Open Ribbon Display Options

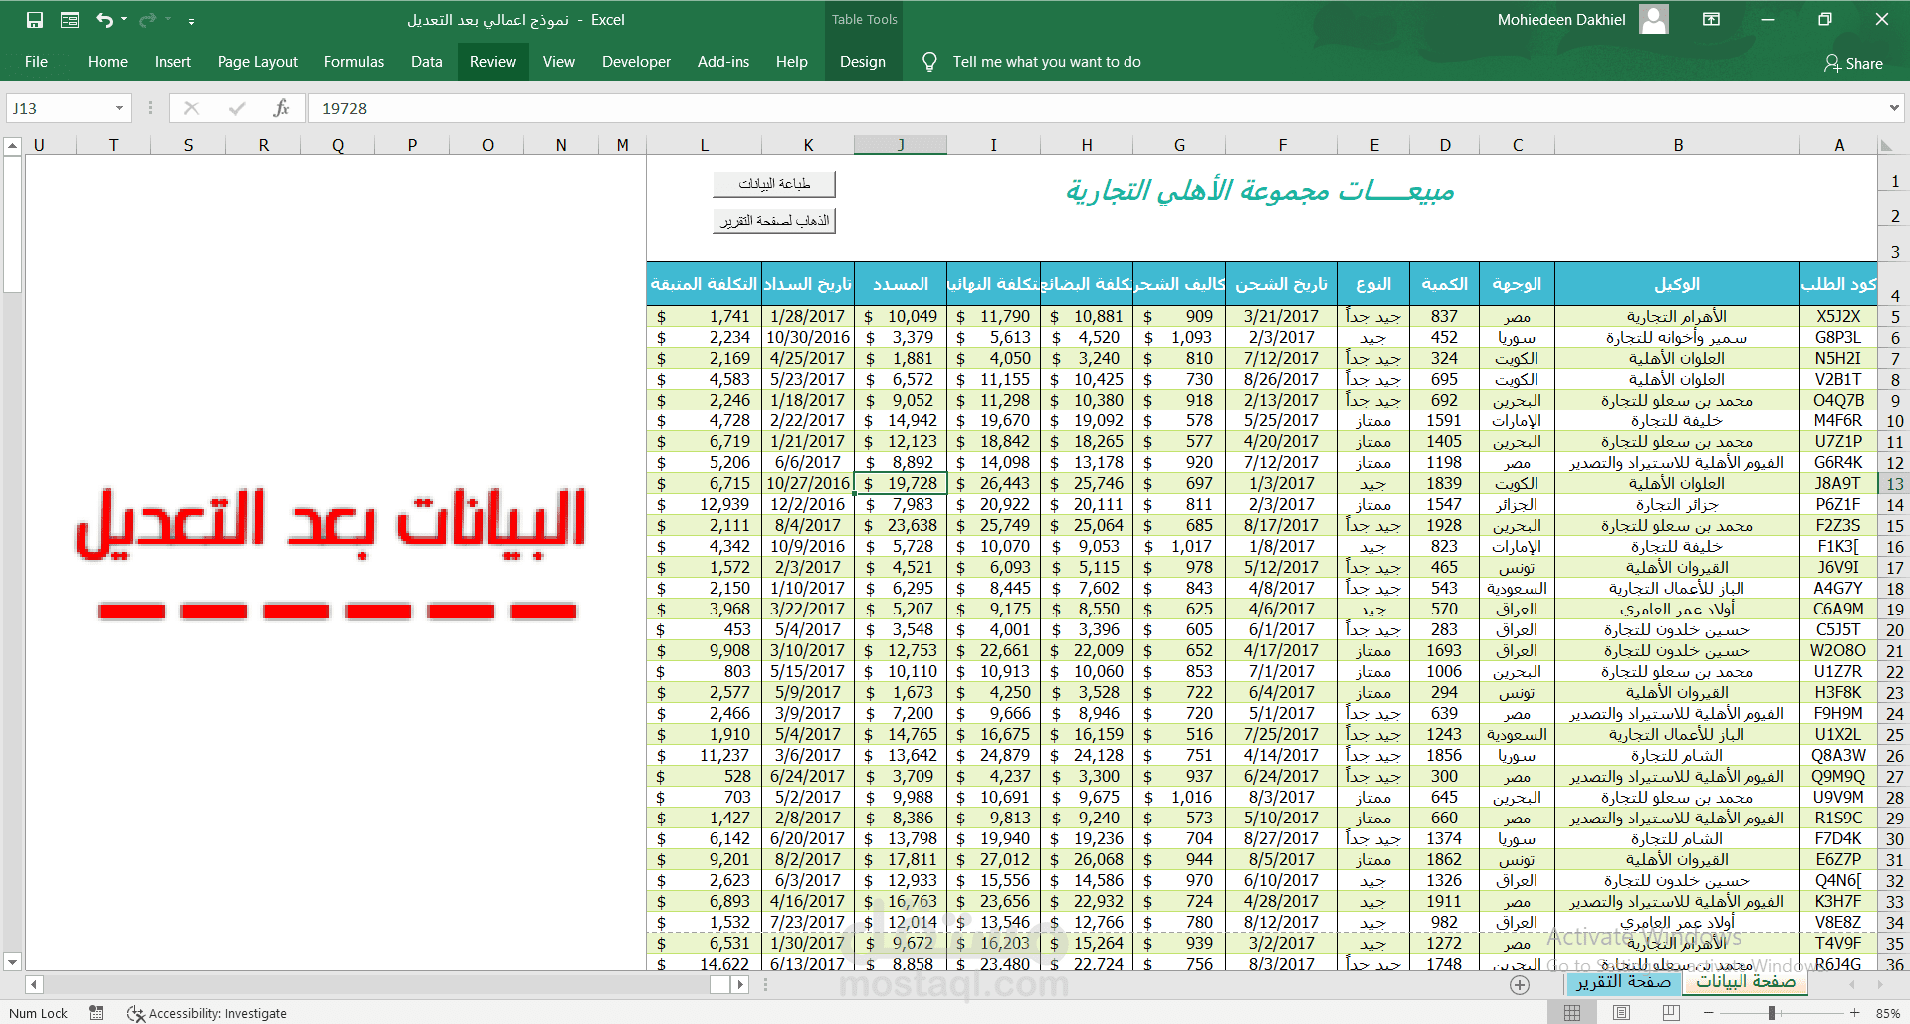[1712, 20]
